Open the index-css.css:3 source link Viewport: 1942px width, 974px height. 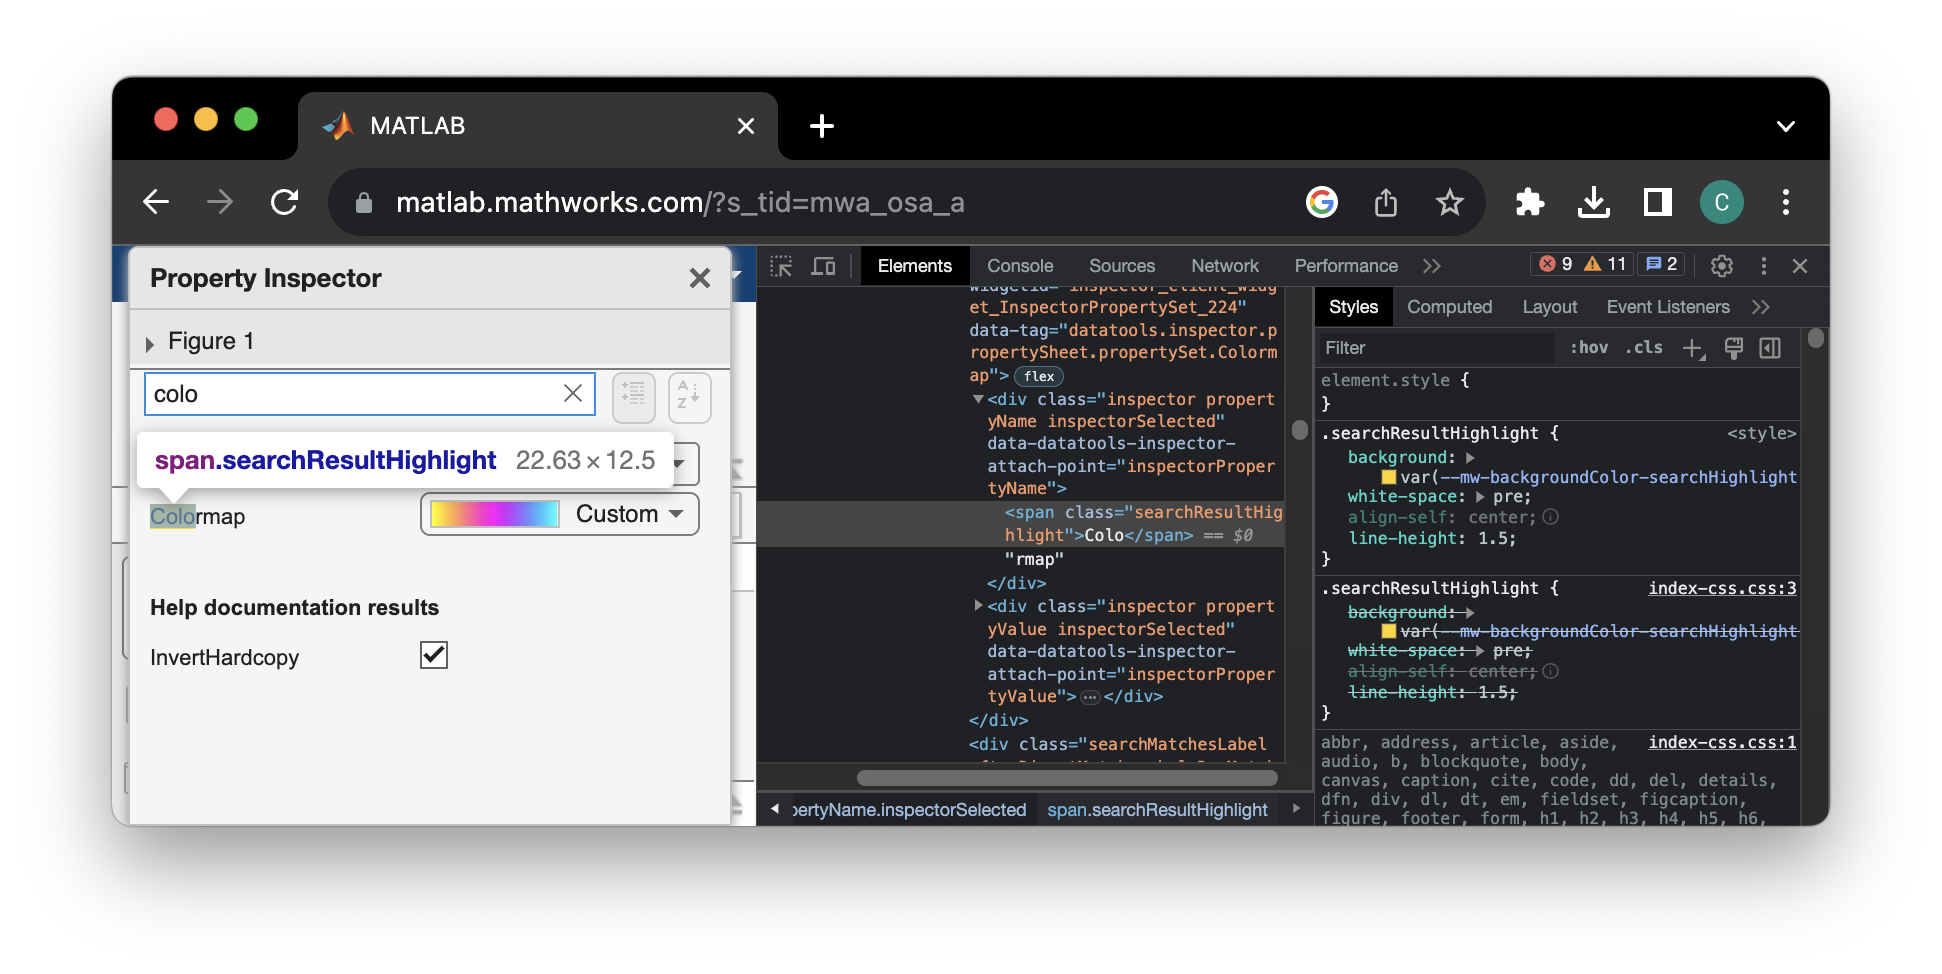click(1722, 588)
